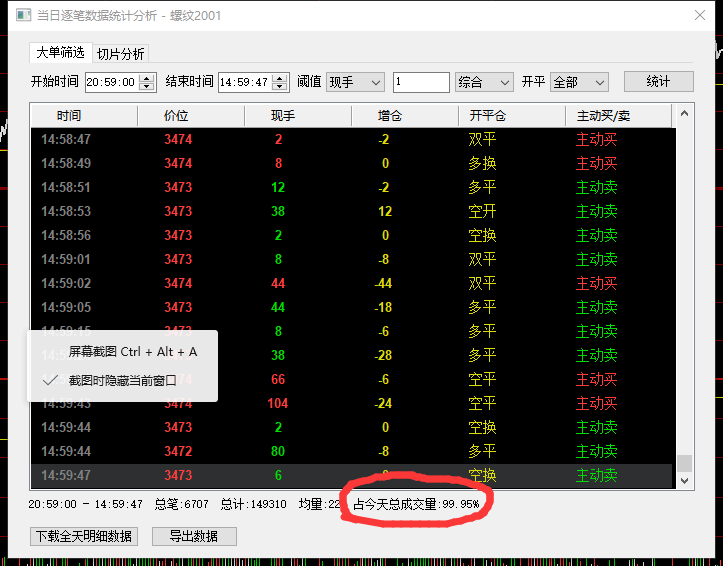Click the scrollbar up arrow in the table
The image size is (723, 566).
pyautogui.click(x=684, y=116)
